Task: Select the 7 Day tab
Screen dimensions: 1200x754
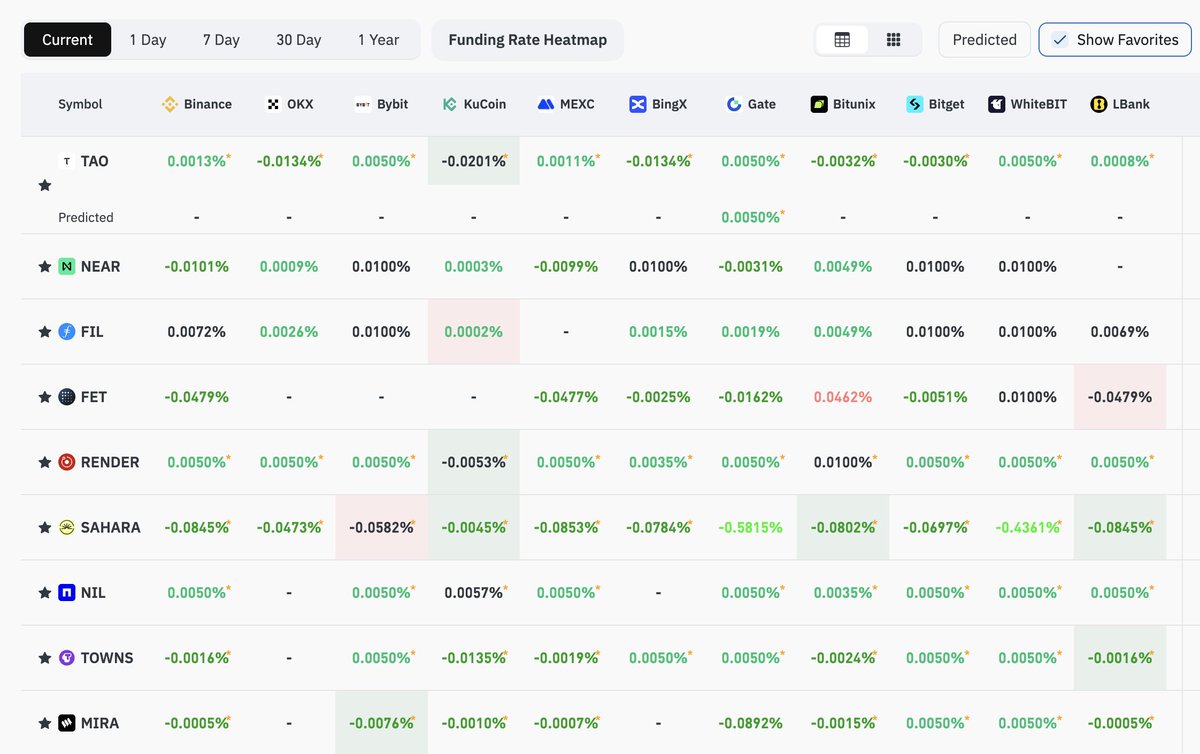Action: 221,40
